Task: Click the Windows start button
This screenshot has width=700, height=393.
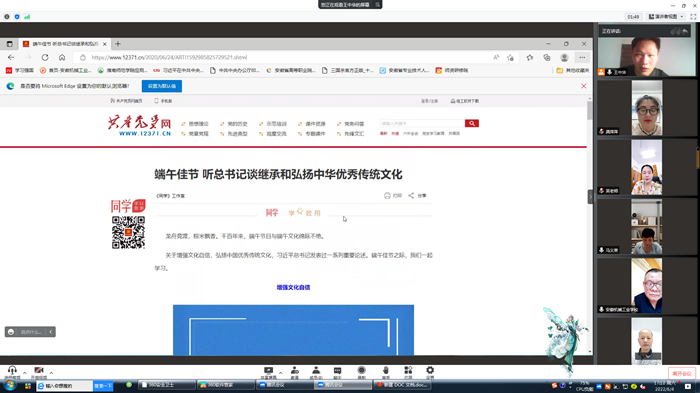Action: pyautogui.click(x=9, y=385)
